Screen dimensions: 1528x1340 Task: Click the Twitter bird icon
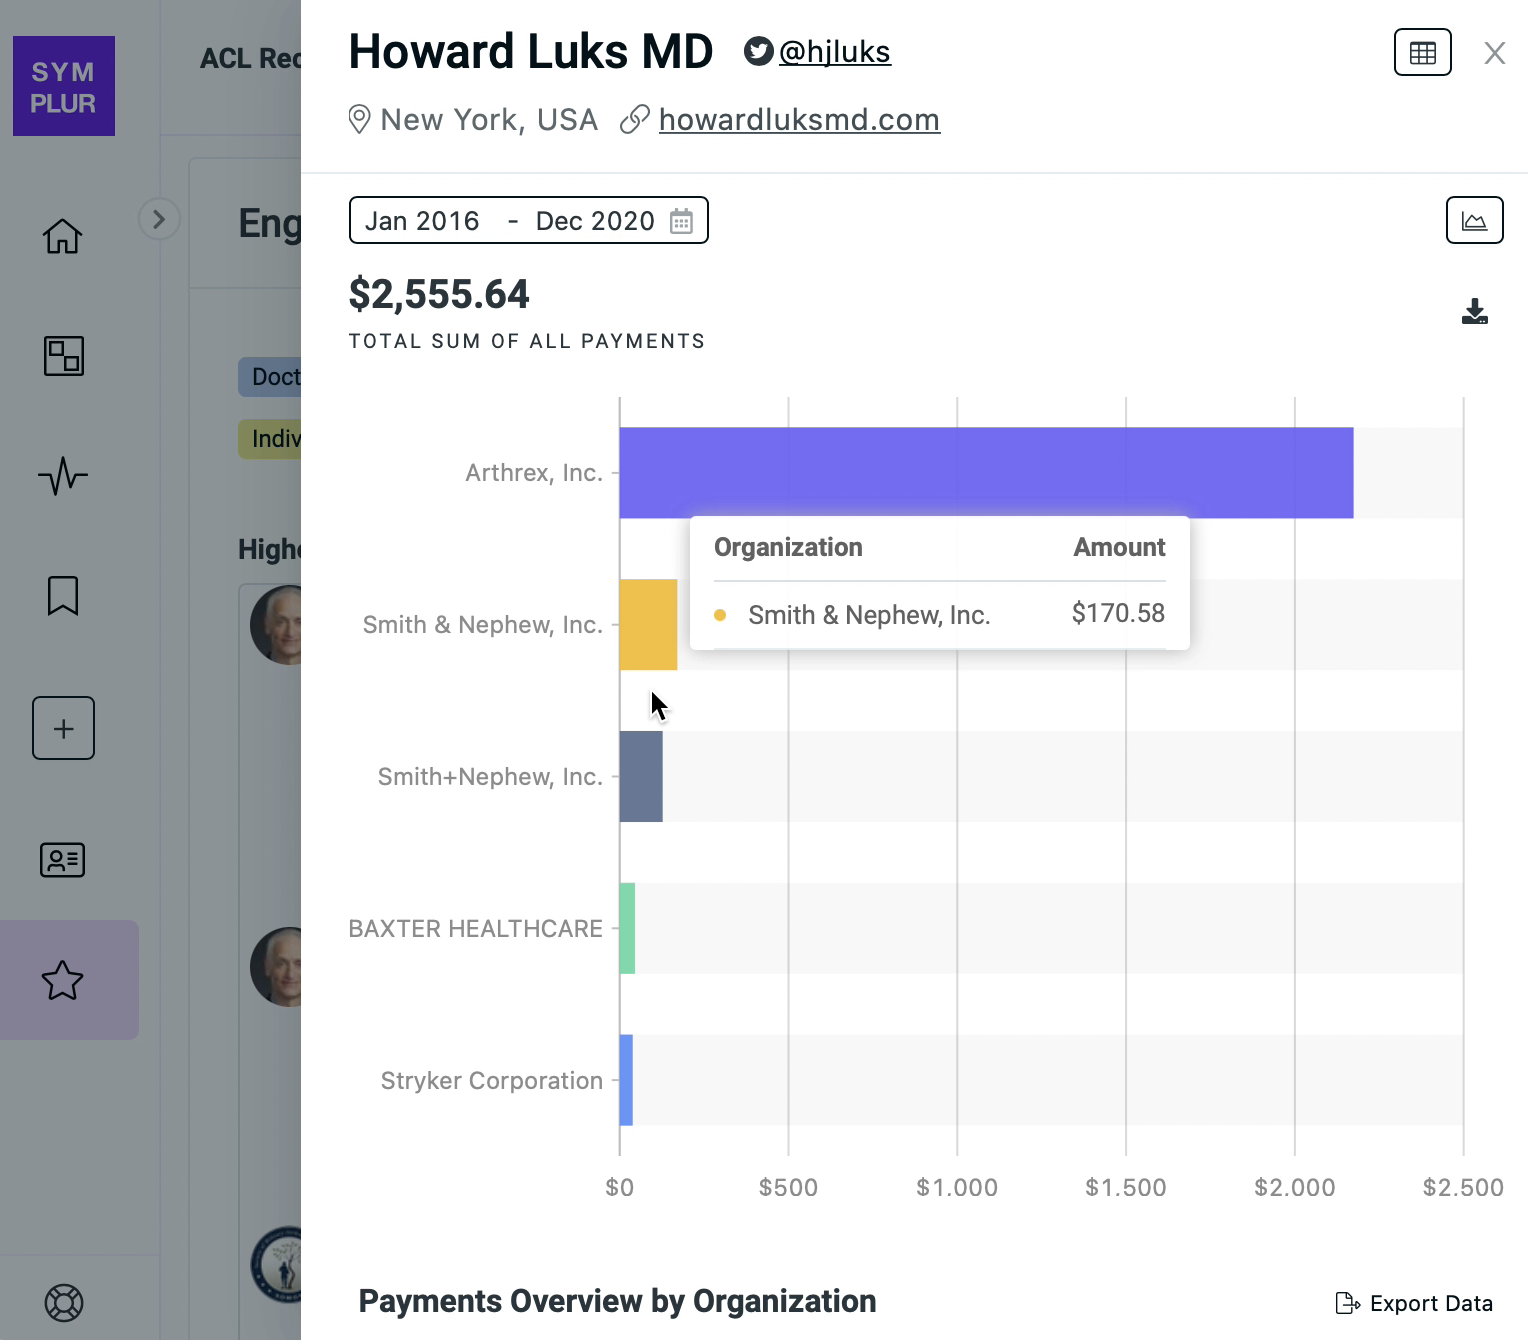(759, 51)
